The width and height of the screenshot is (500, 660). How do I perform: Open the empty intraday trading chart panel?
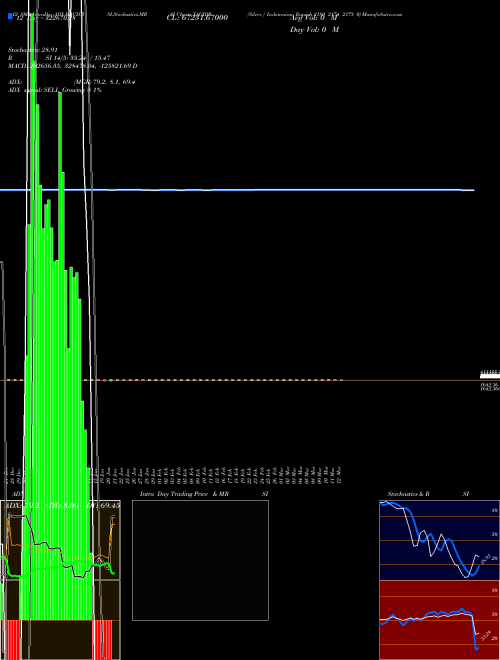coord(200,560)
